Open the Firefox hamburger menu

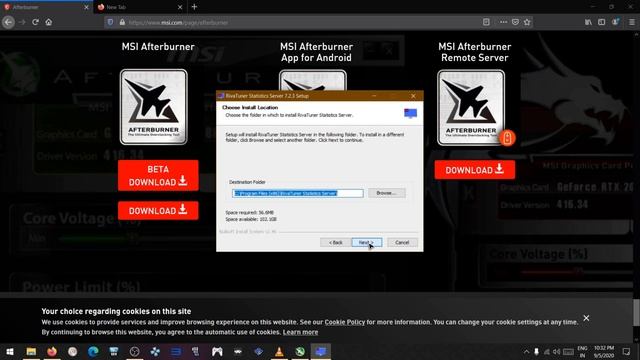tap(631, 22)
